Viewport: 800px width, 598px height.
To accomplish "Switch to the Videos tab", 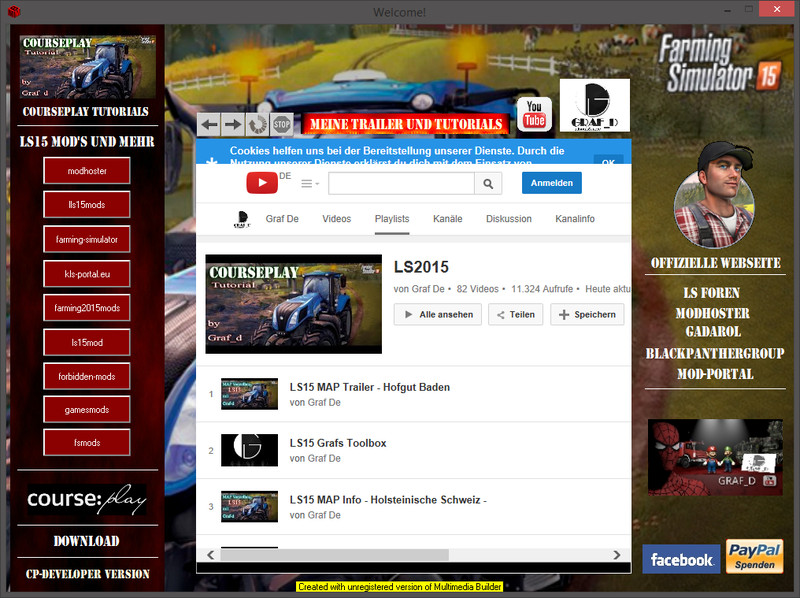I will click(x=336, y=219).
